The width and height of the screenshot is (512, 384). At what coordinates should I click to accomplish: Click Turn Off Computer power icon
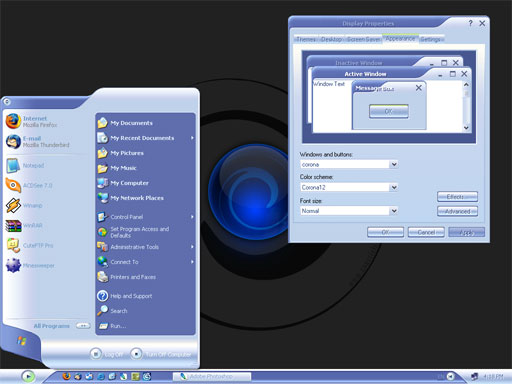[x=136, y=354]
